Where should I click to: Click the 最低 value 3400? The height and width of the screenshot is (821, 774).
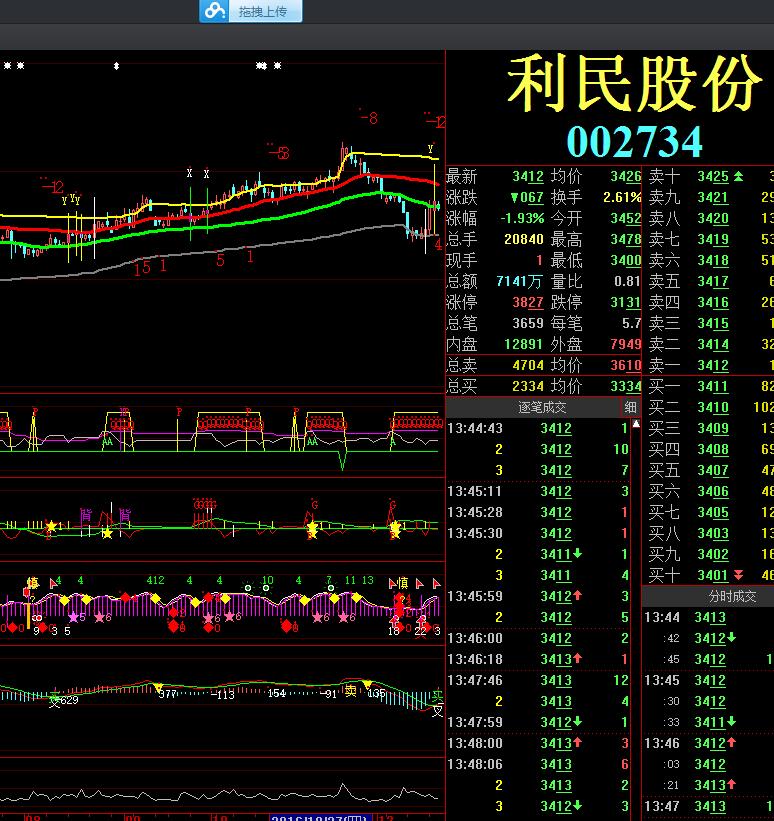626,260
